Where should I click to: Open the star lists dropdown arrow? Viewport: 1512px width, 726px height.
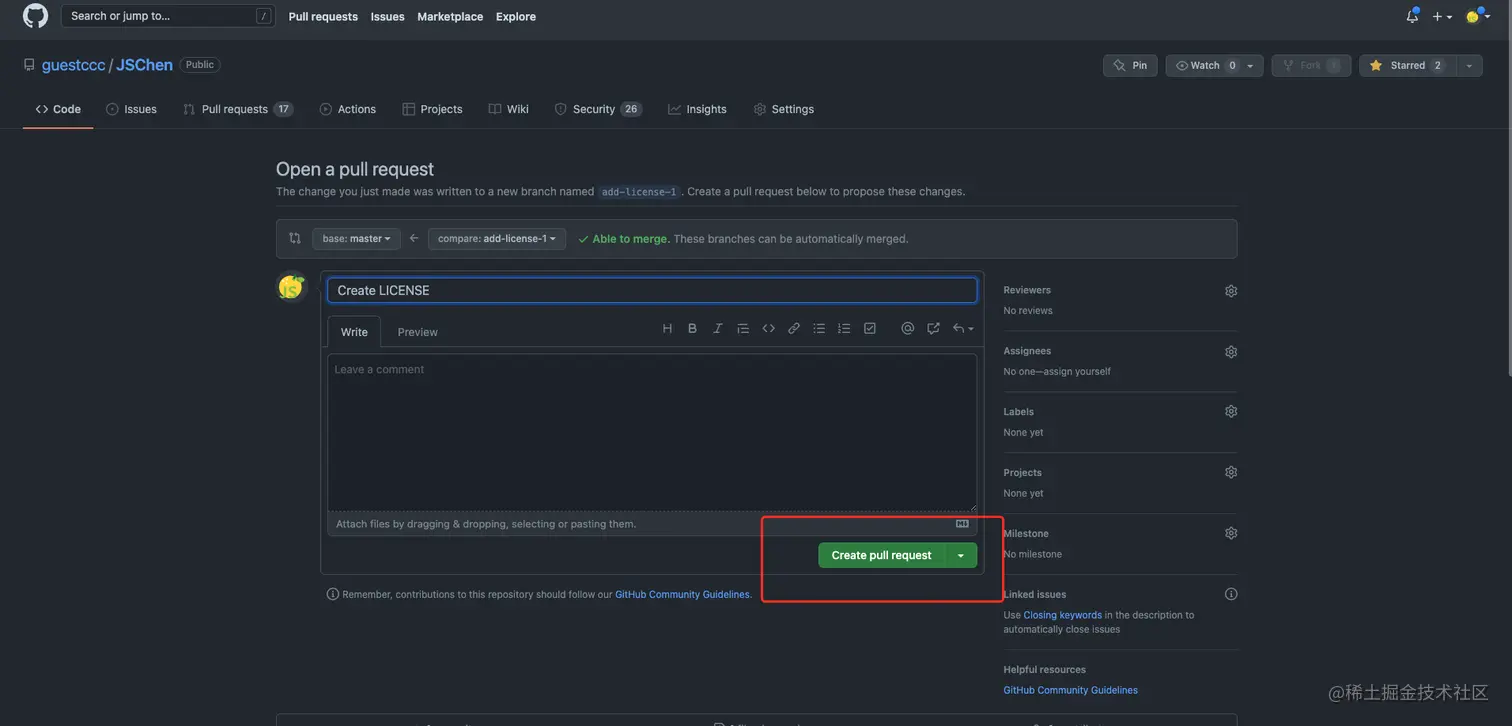pos(1469,65)
